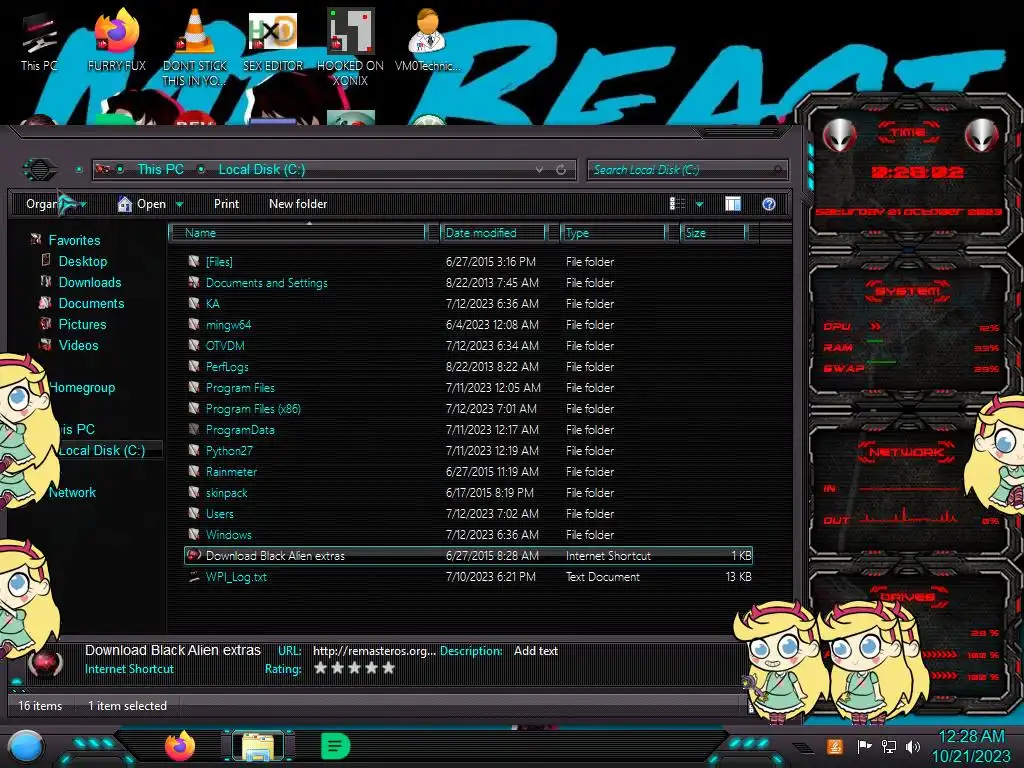
Task: Click the chevron after This PC in the address bar
Action: [x=201, y=170]
